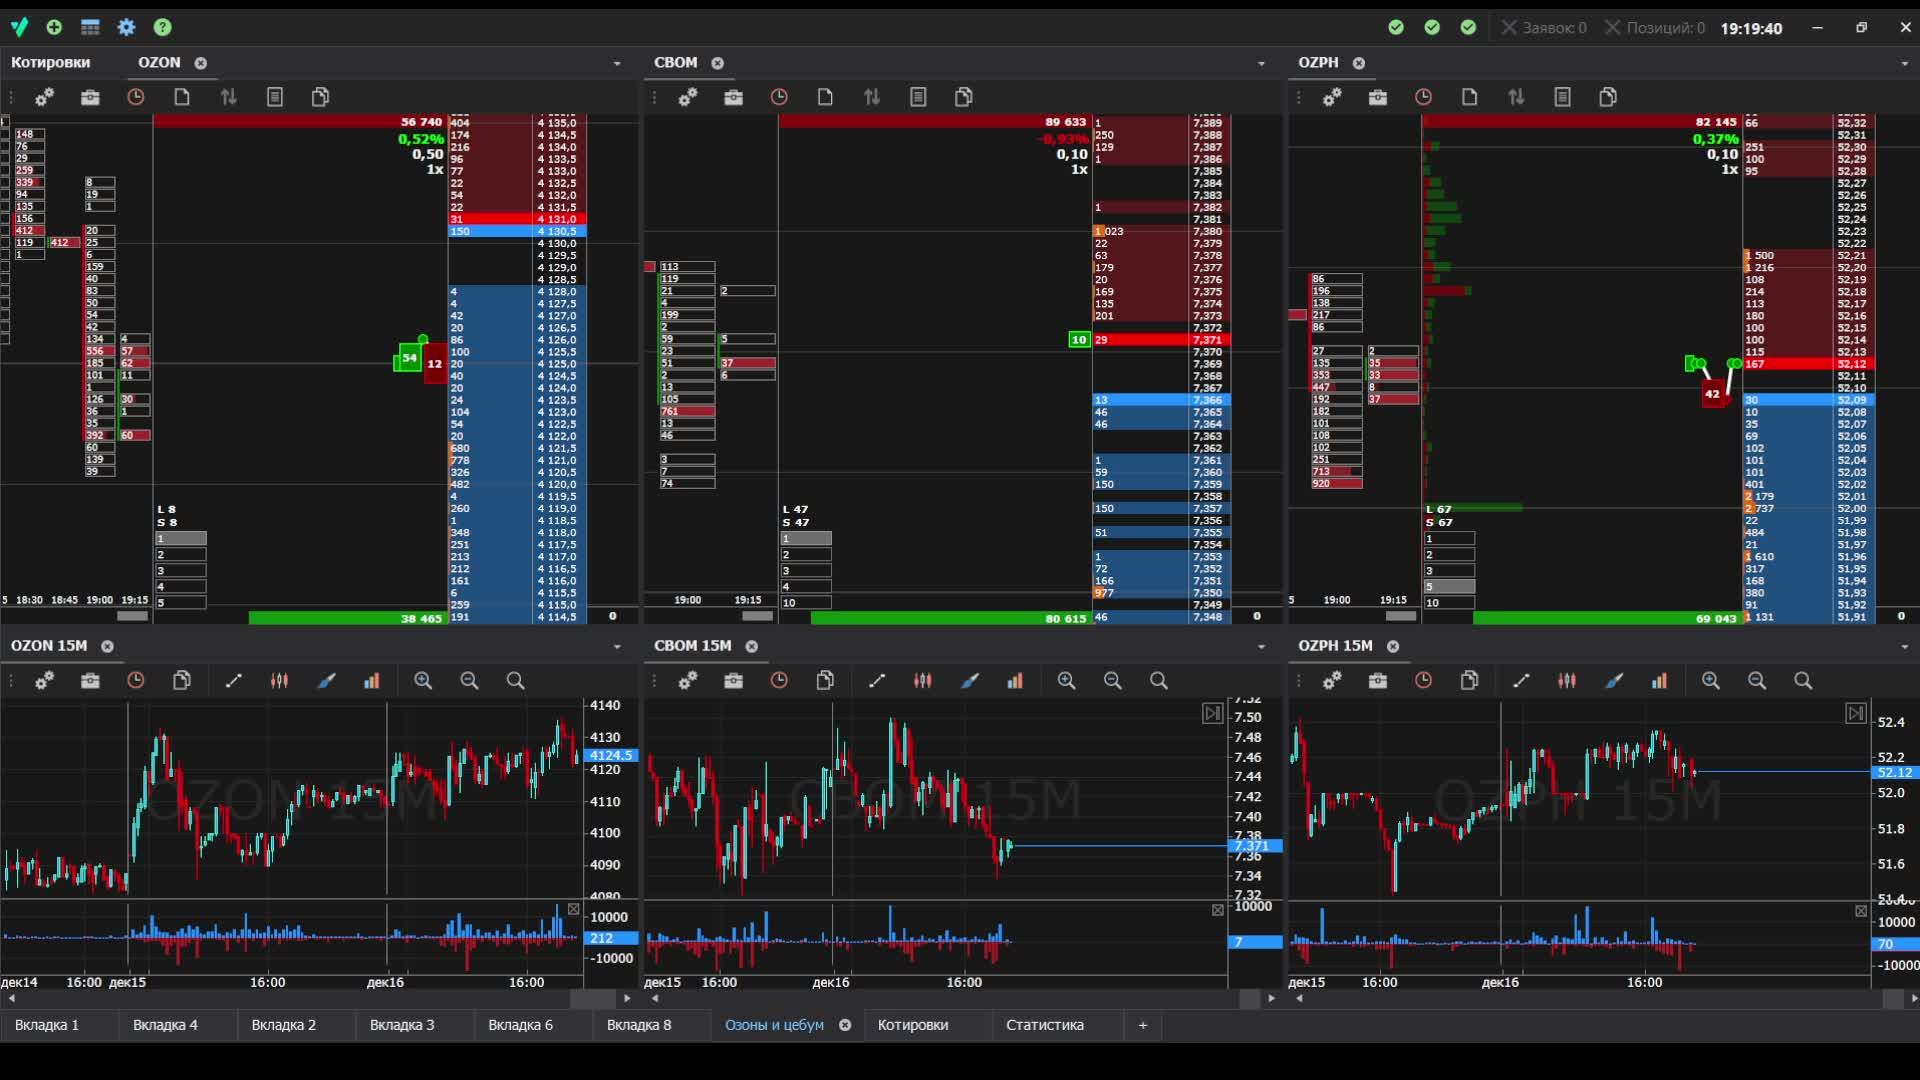Select line drawing tool in OZON 15M chart
The width and height of the screenshot is (1920, 1080).
tap(234, 681)
